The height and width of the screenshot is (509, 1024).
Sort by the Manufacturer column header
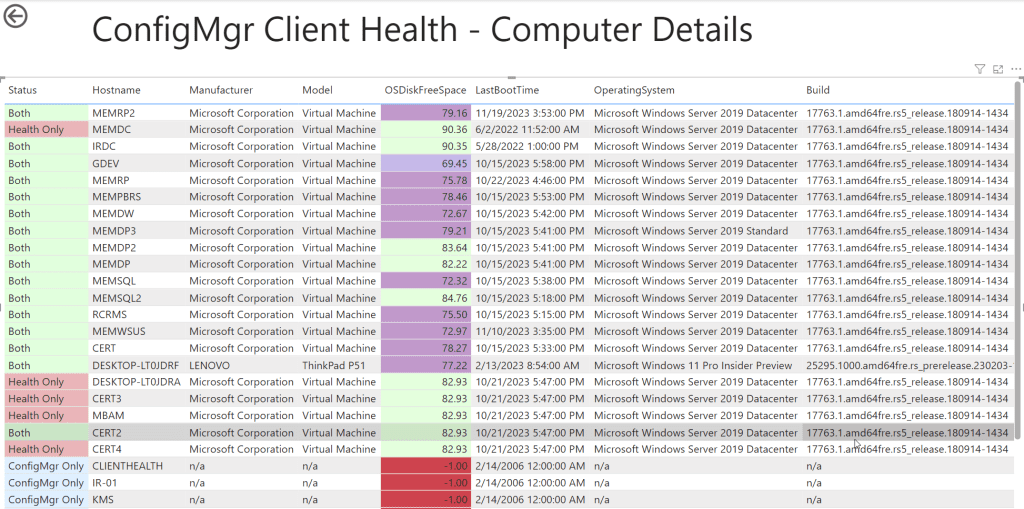point(221,90)
